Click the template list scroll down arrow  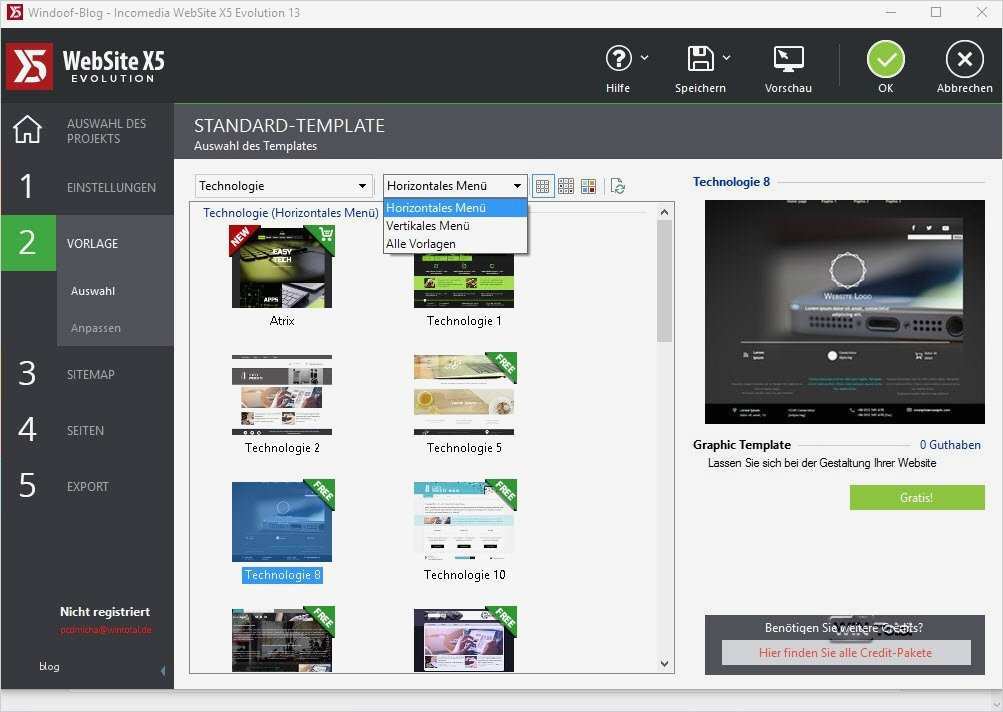coord(665,664)
